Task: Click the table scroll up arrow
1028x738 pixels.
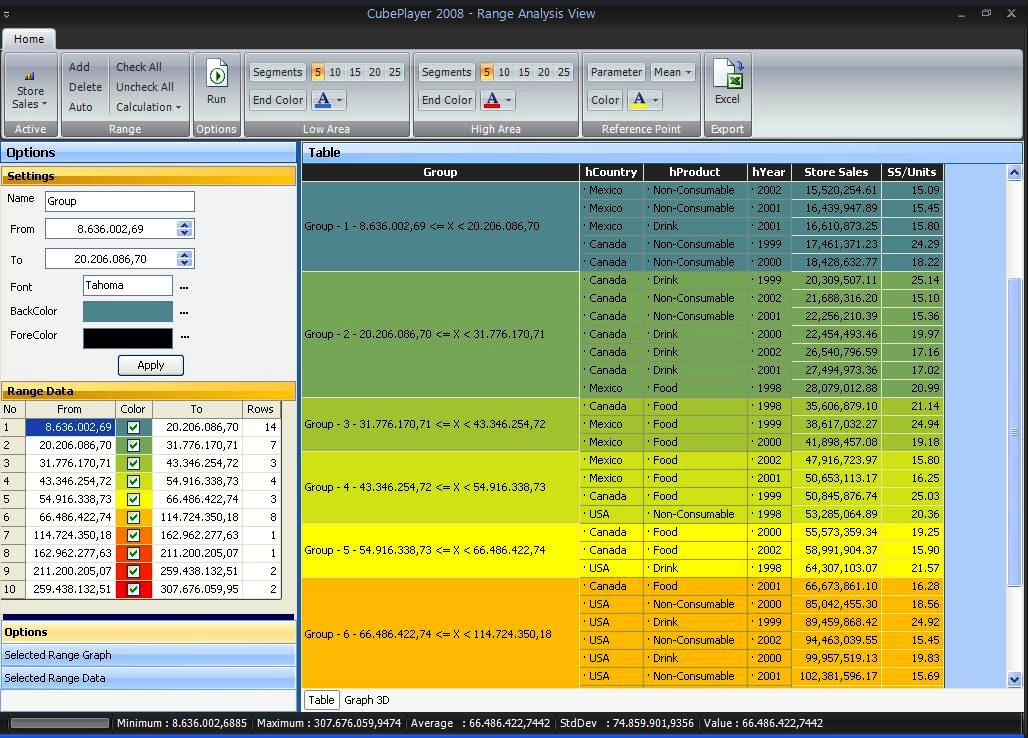Action: click(1014, 173)
